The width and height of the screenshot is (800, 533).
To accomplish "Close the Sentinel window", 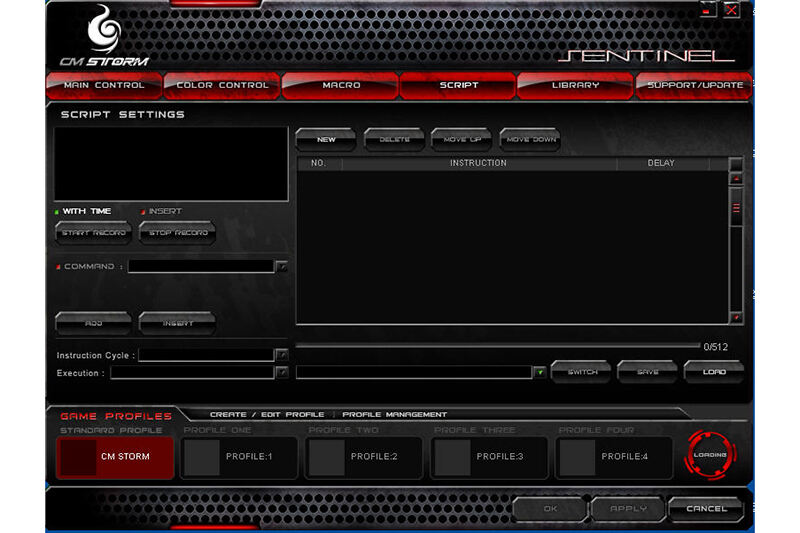I will (x=732, y=9).
